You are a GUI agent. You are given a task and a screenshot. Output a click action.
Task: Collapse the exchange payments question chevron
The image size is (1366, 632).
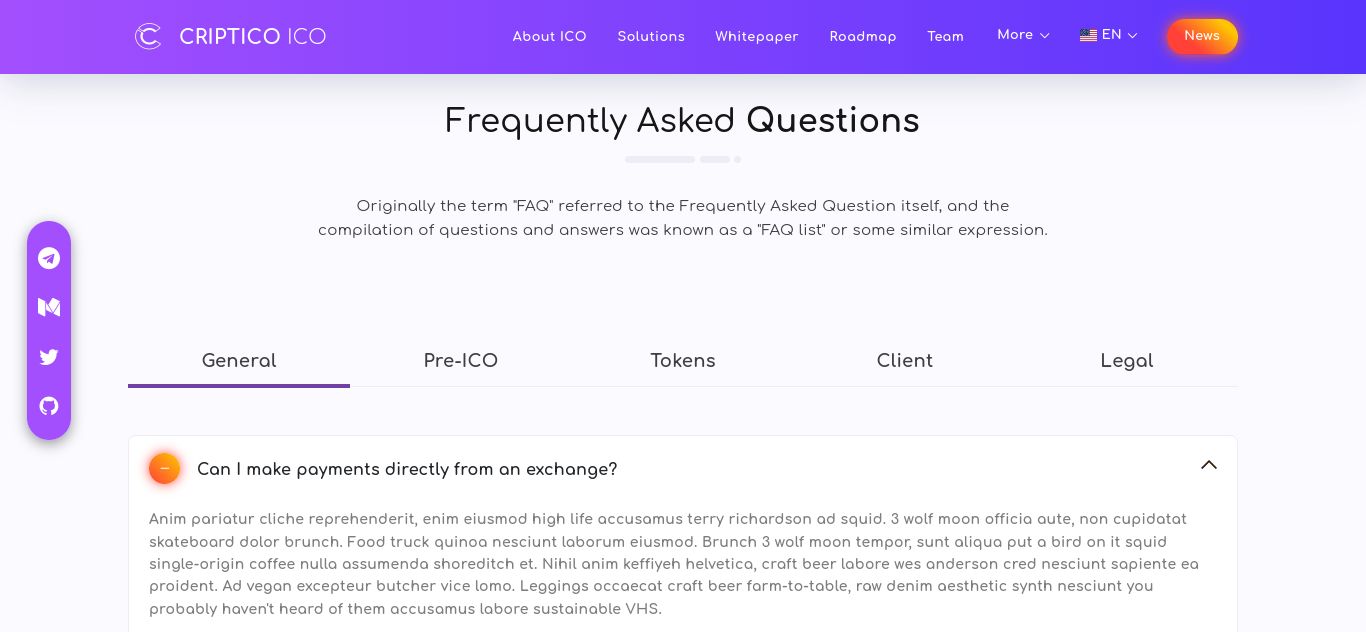click(x=1208, y=465)
